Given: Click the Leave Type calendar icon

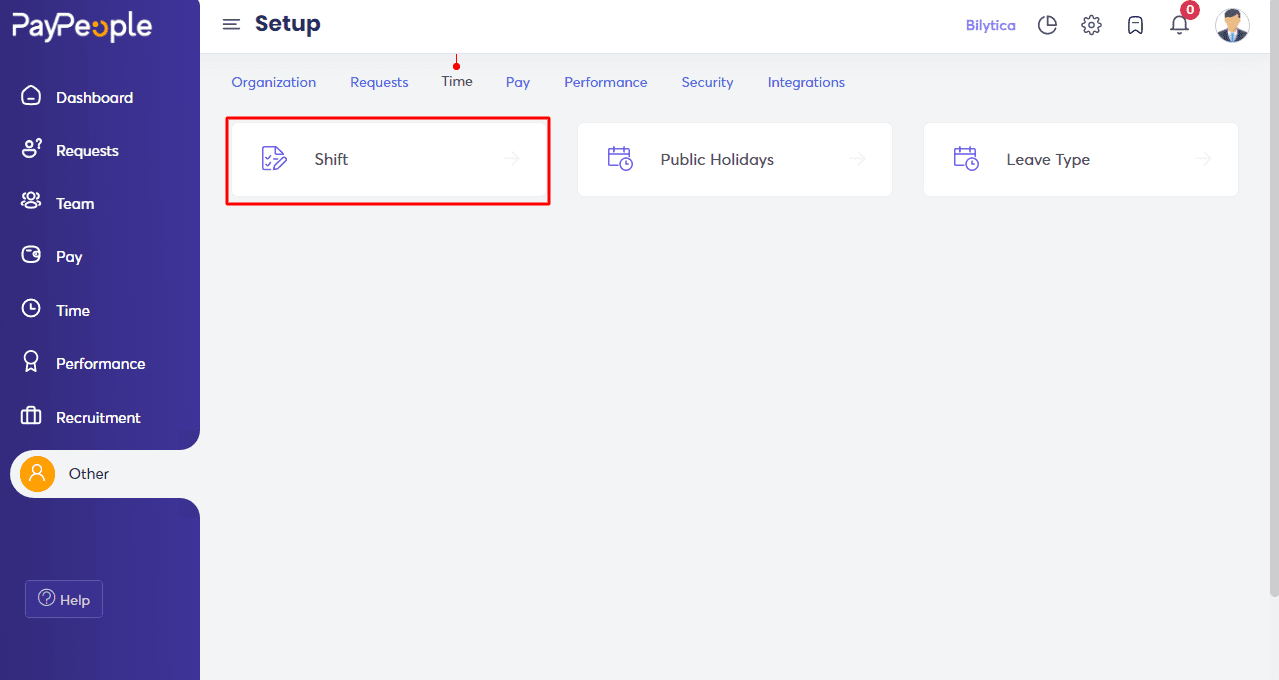Looking at the screenshot, I should coord(966,158).
